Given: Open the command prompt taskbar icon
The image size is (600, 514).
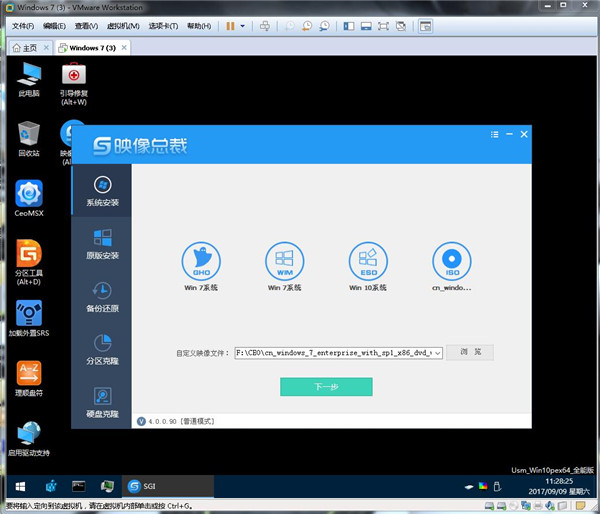Looking at the screenshot, I should 78,486.
